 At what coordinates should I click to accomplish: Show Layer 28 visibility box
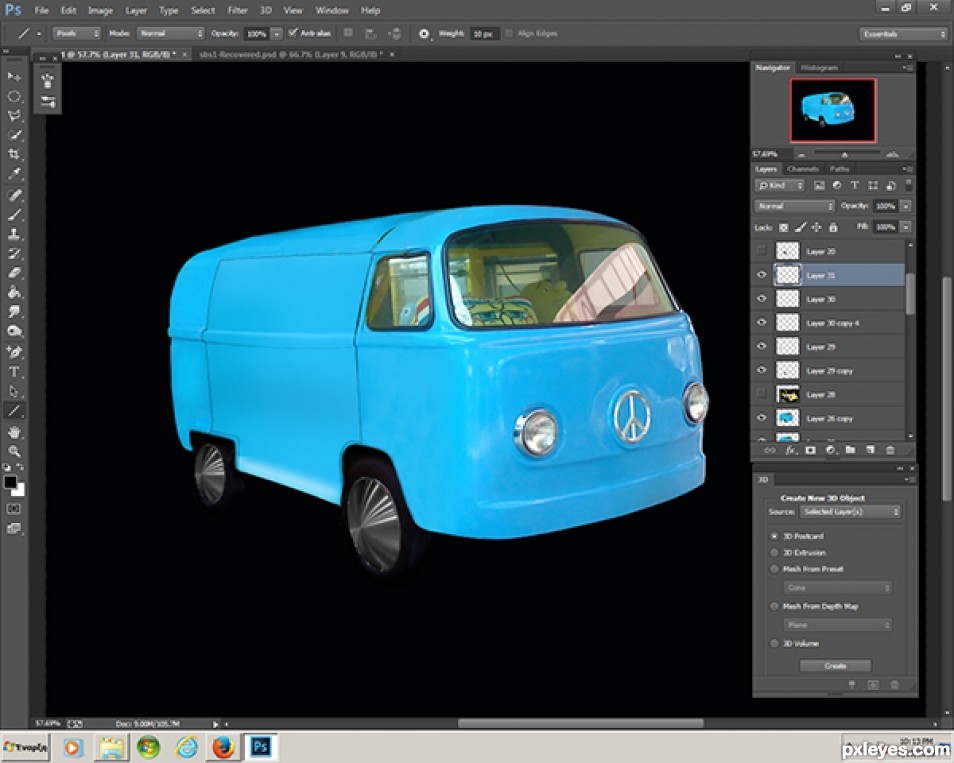[x=761, y=394]
